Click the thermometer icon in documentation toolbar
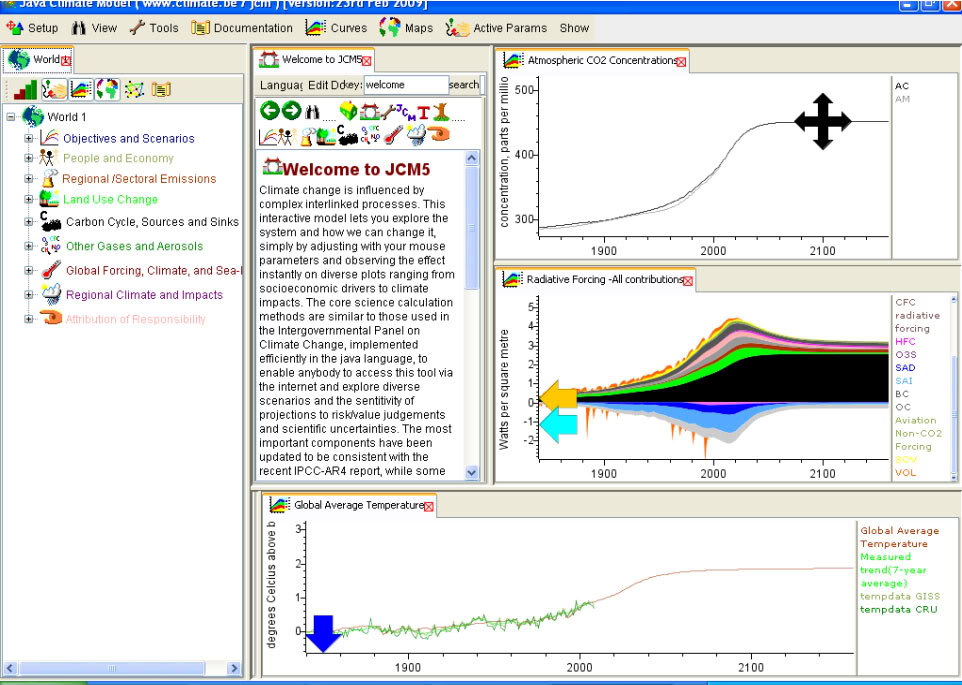The width and height of the screenshot is (962, 685). click(392, 135)
